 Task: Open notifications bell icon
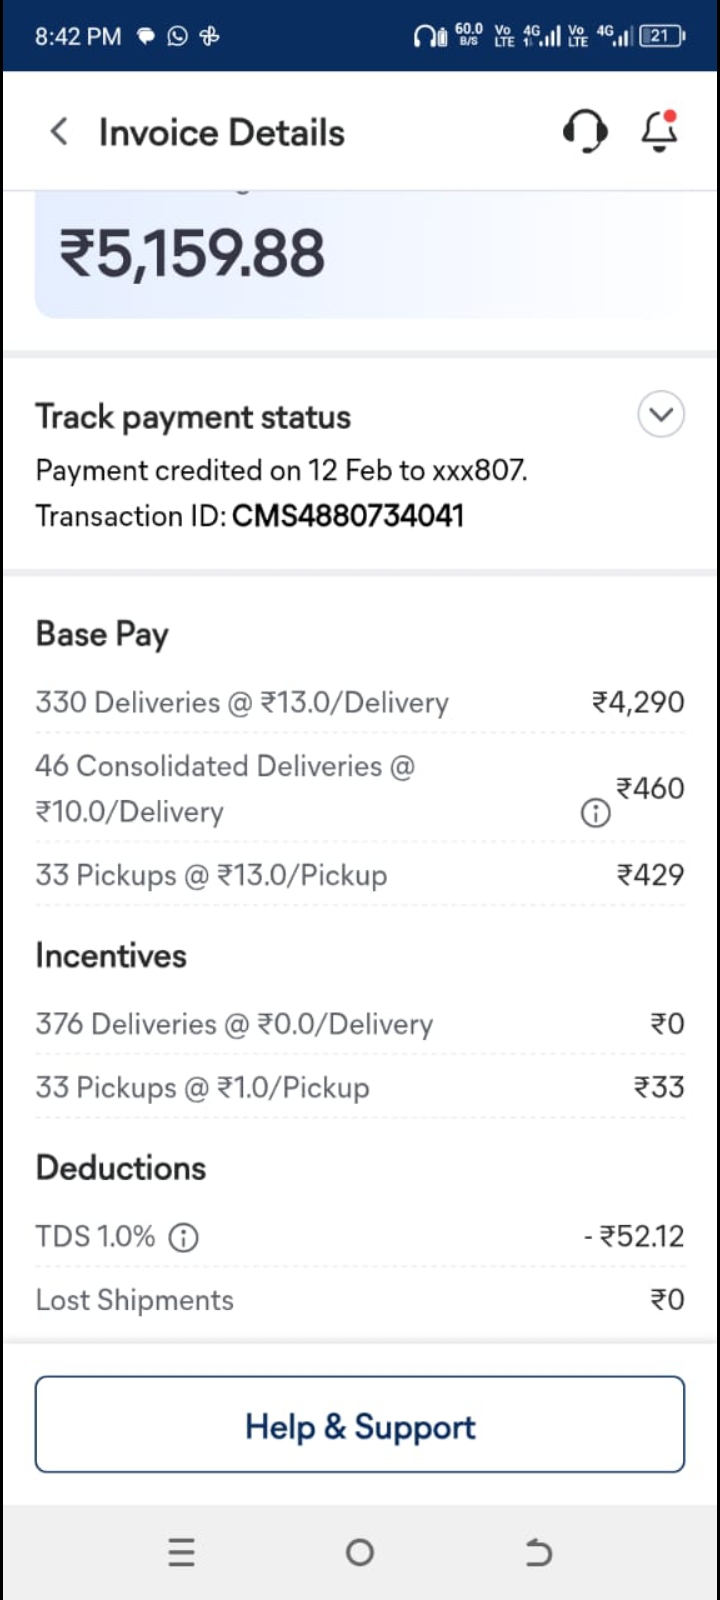659,131
